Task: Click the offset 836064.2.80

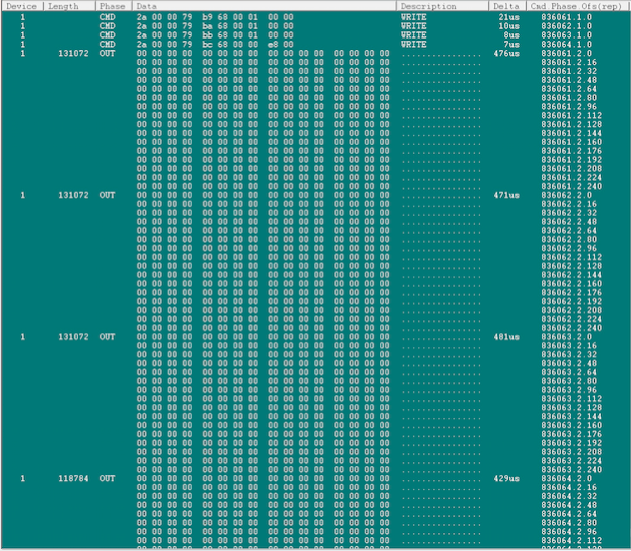Action: pos(569,522)
